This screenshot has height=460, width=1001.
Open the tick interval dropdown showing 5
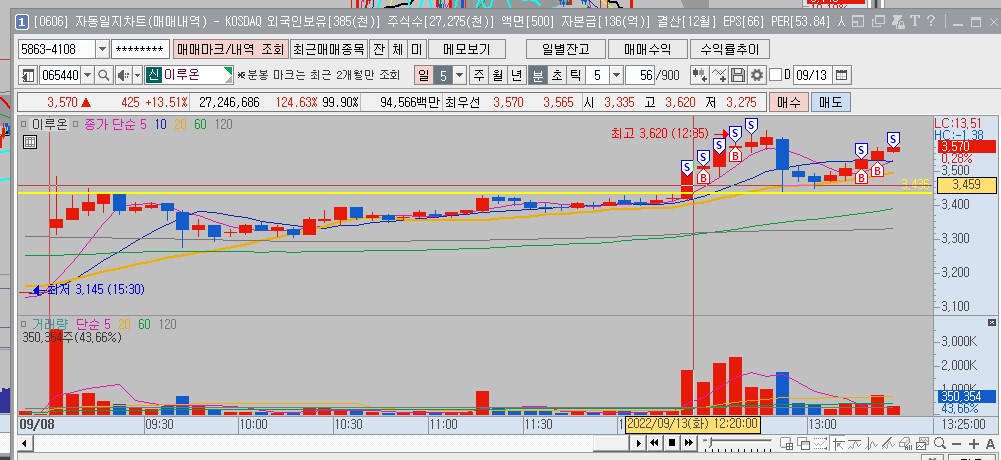click(x=616, y=75)
